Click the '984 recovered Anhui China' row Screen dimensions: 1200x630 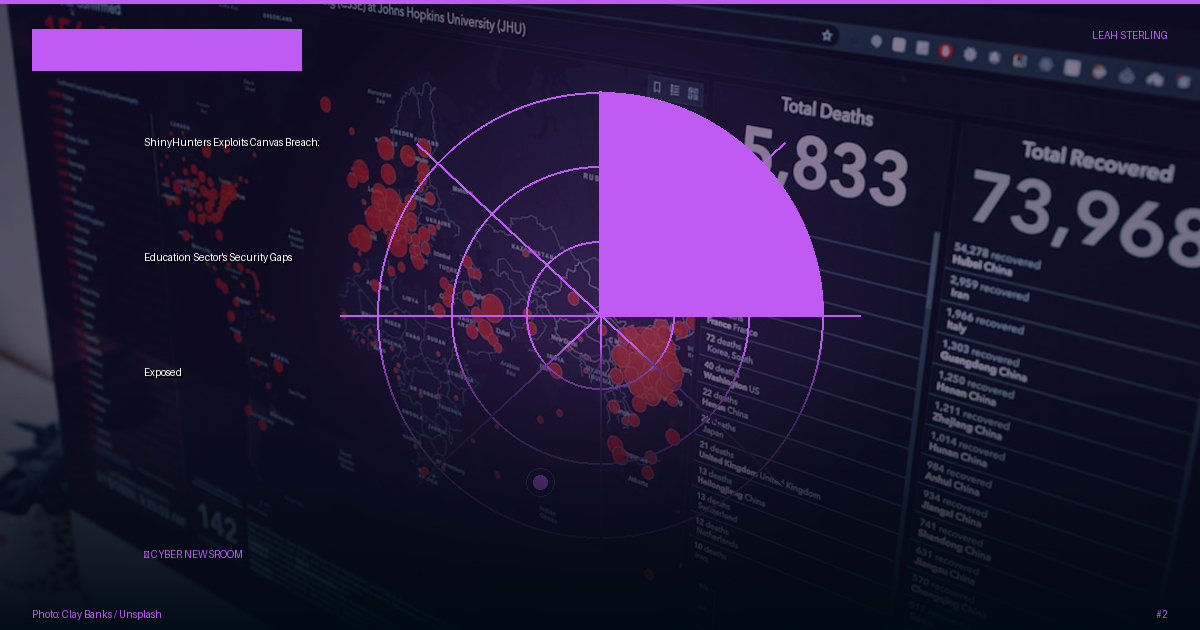tap(958, 480)
